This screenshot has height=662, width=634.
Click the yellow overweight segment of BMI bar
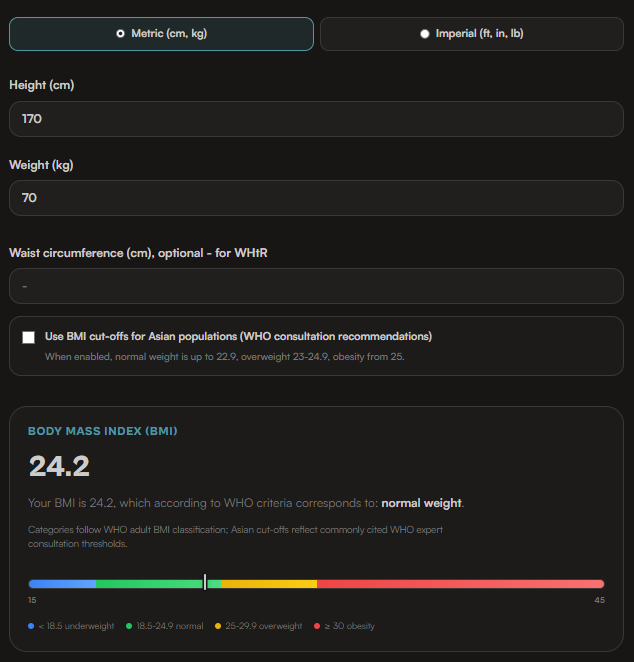coord(269,584)
